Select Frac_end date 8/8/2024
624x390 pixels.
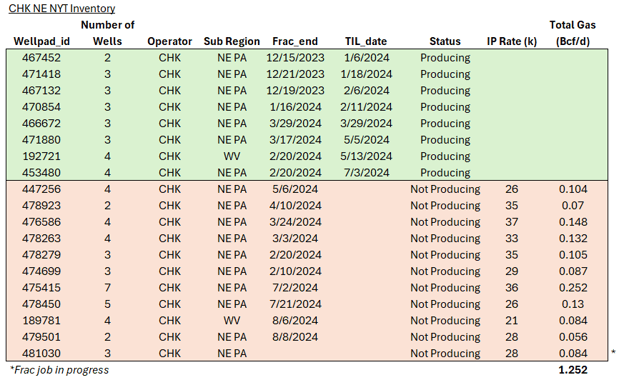(x=295, y=337)
